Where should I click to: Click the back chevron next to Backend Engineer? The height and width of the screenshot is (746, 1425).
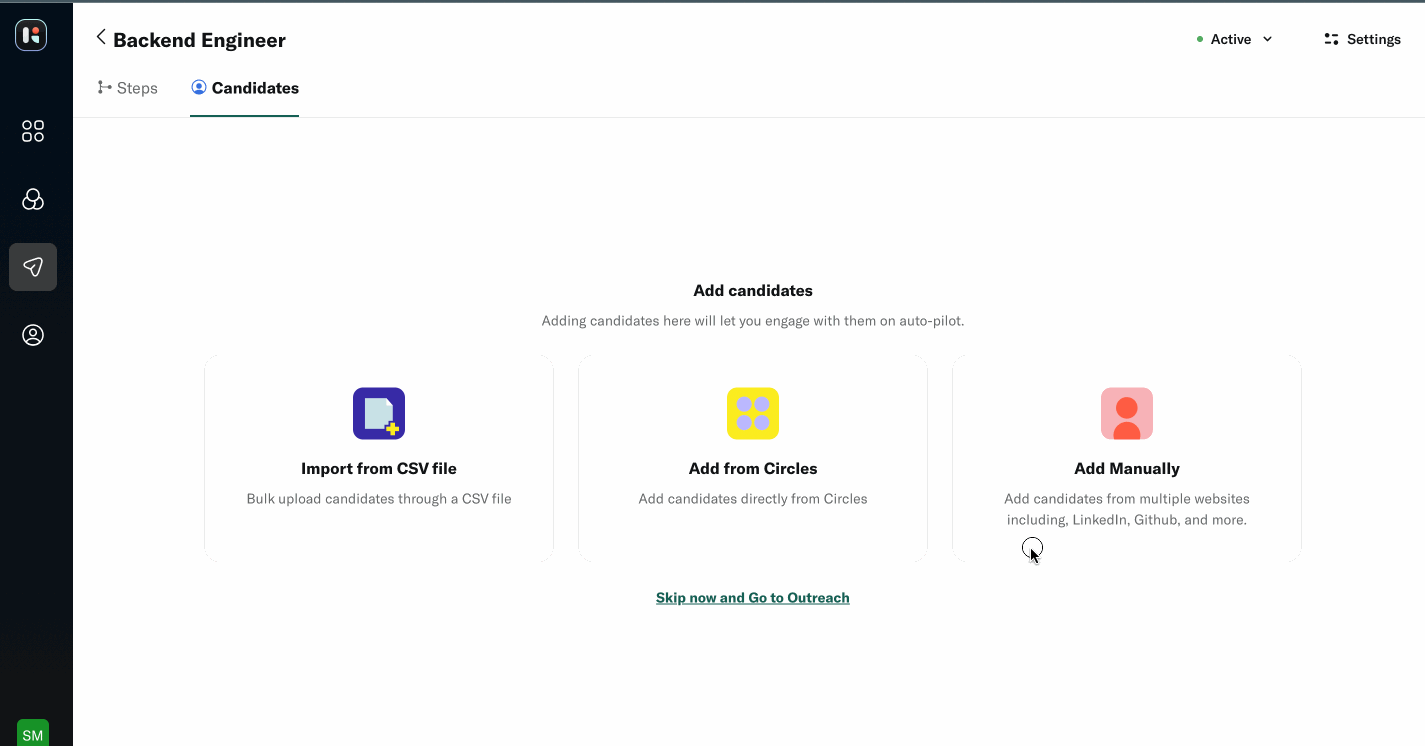coord(100,37)
